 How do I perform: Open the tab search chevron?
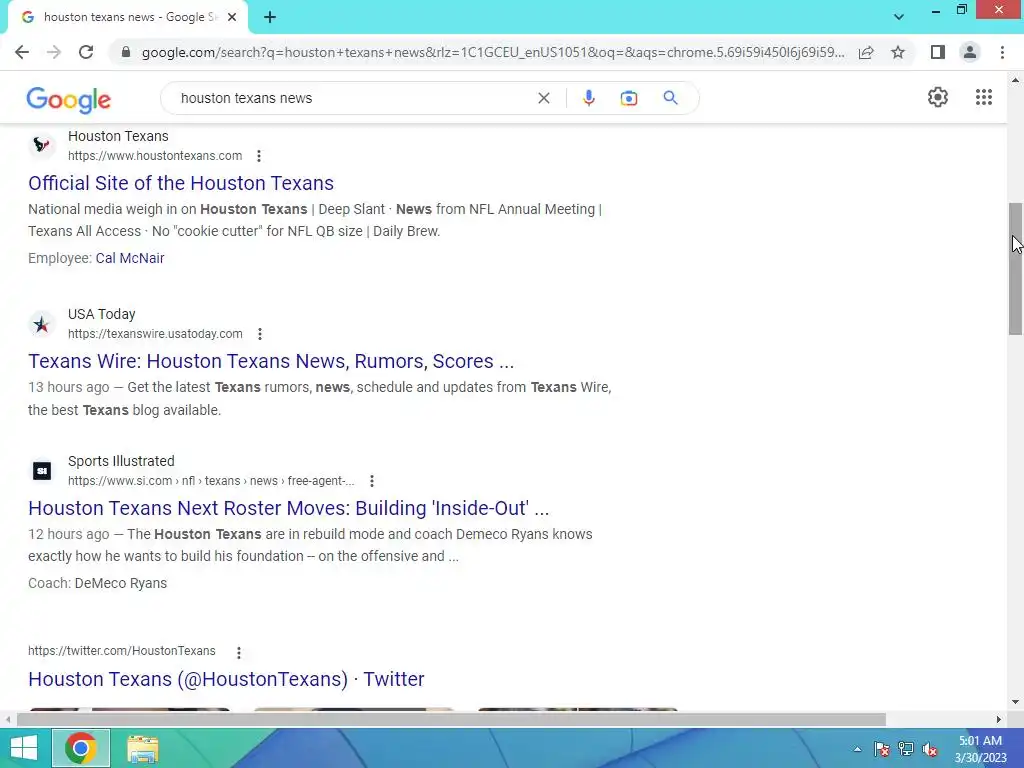899,17
